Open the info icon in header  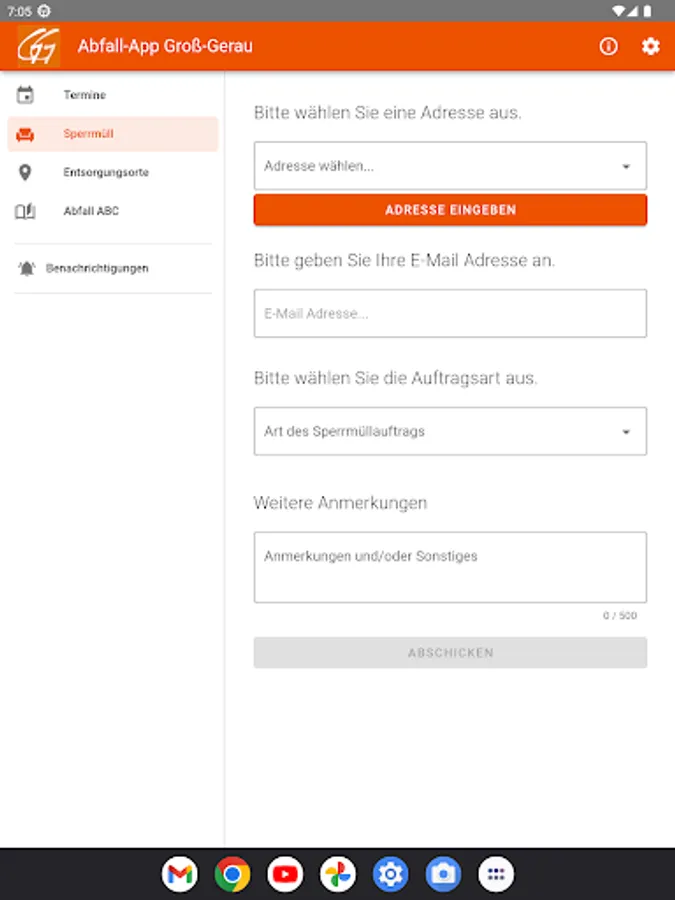[x=608, y=46]
